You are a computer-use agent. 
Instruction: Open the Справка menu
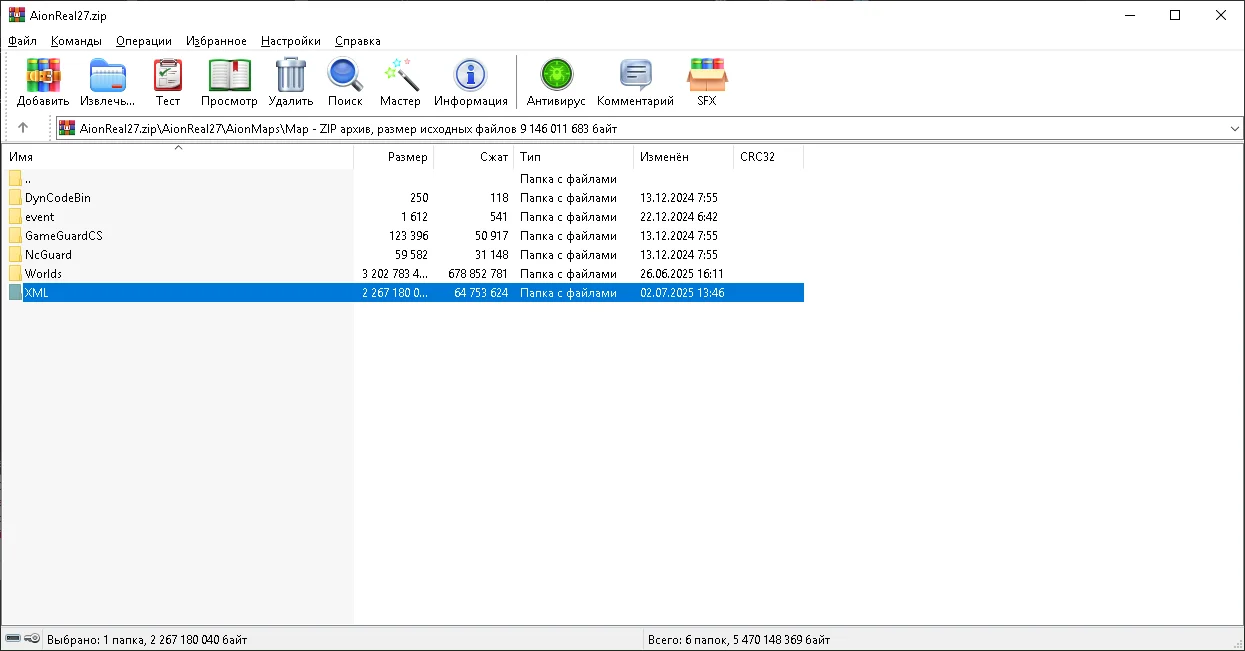tap(358, 41)
